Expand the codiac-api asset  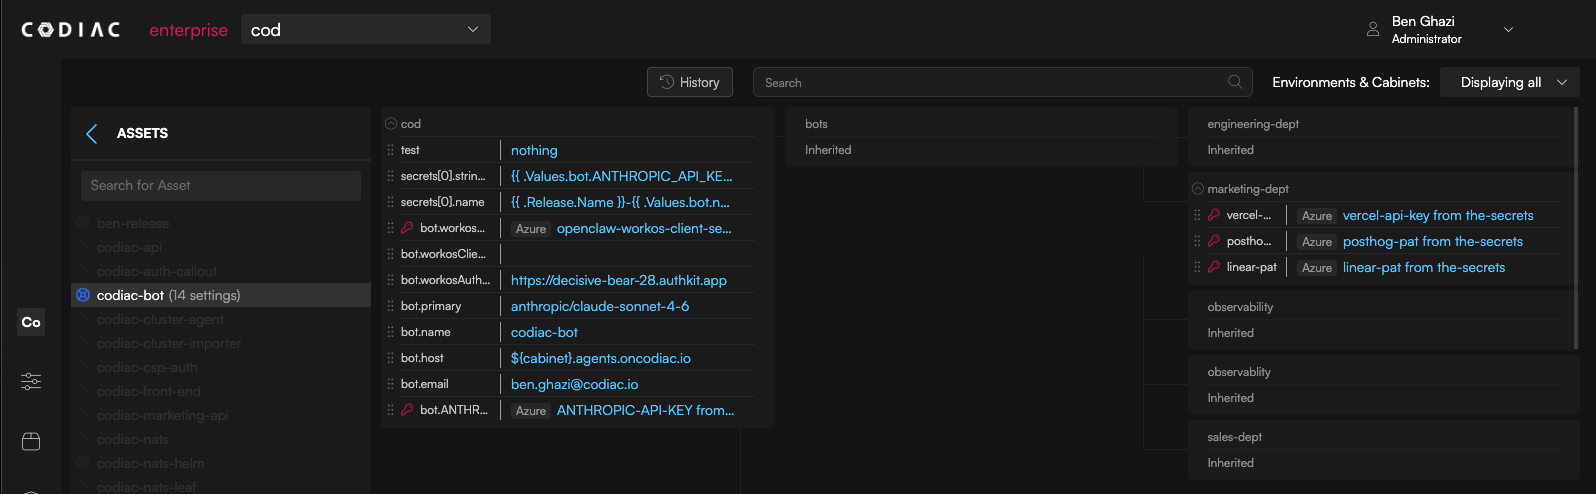84,247
